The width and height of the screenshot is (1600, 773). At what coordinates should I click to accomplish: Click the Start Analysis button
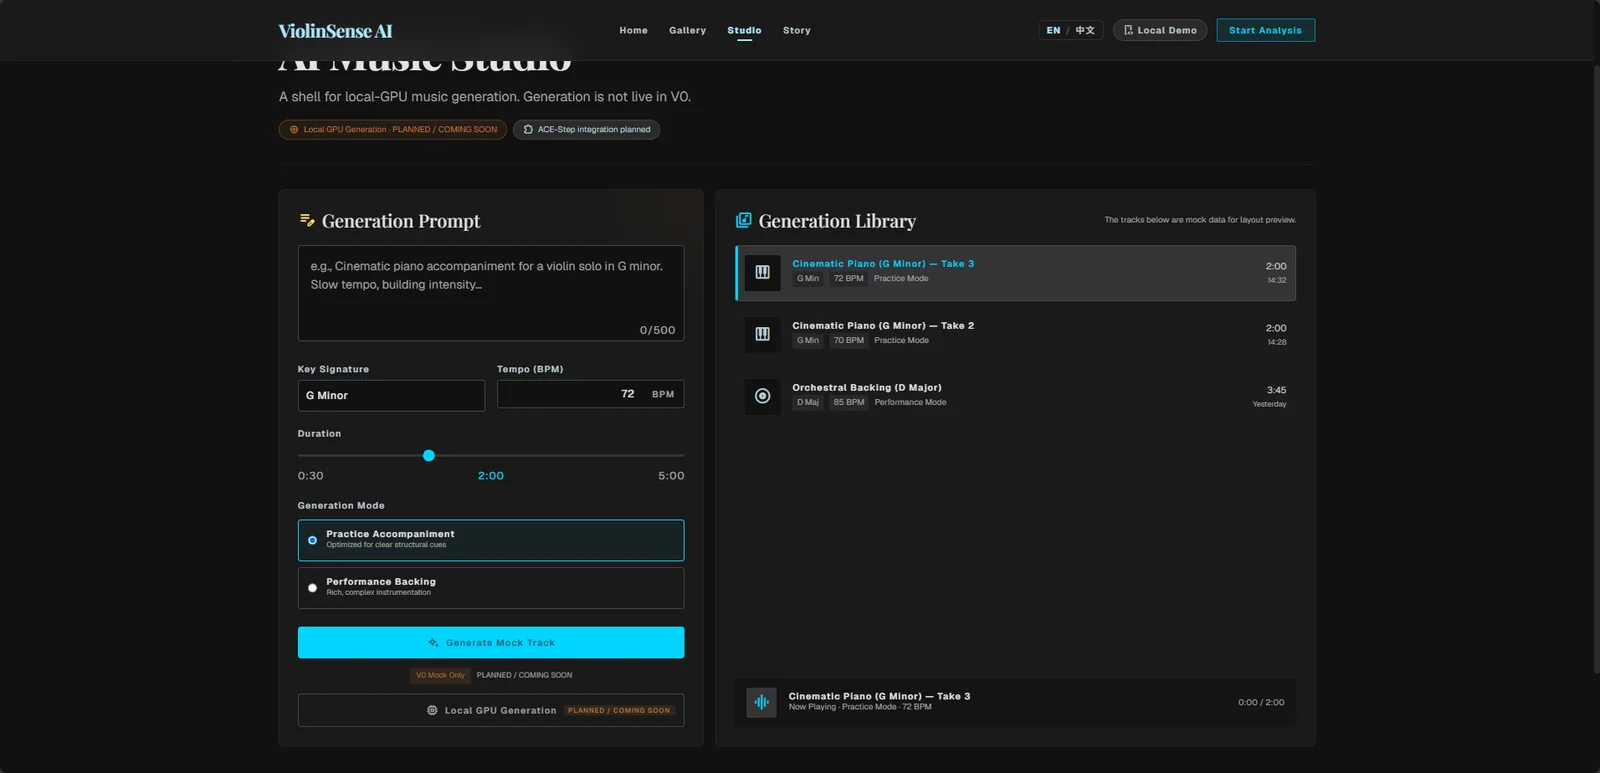(1265, 31)
